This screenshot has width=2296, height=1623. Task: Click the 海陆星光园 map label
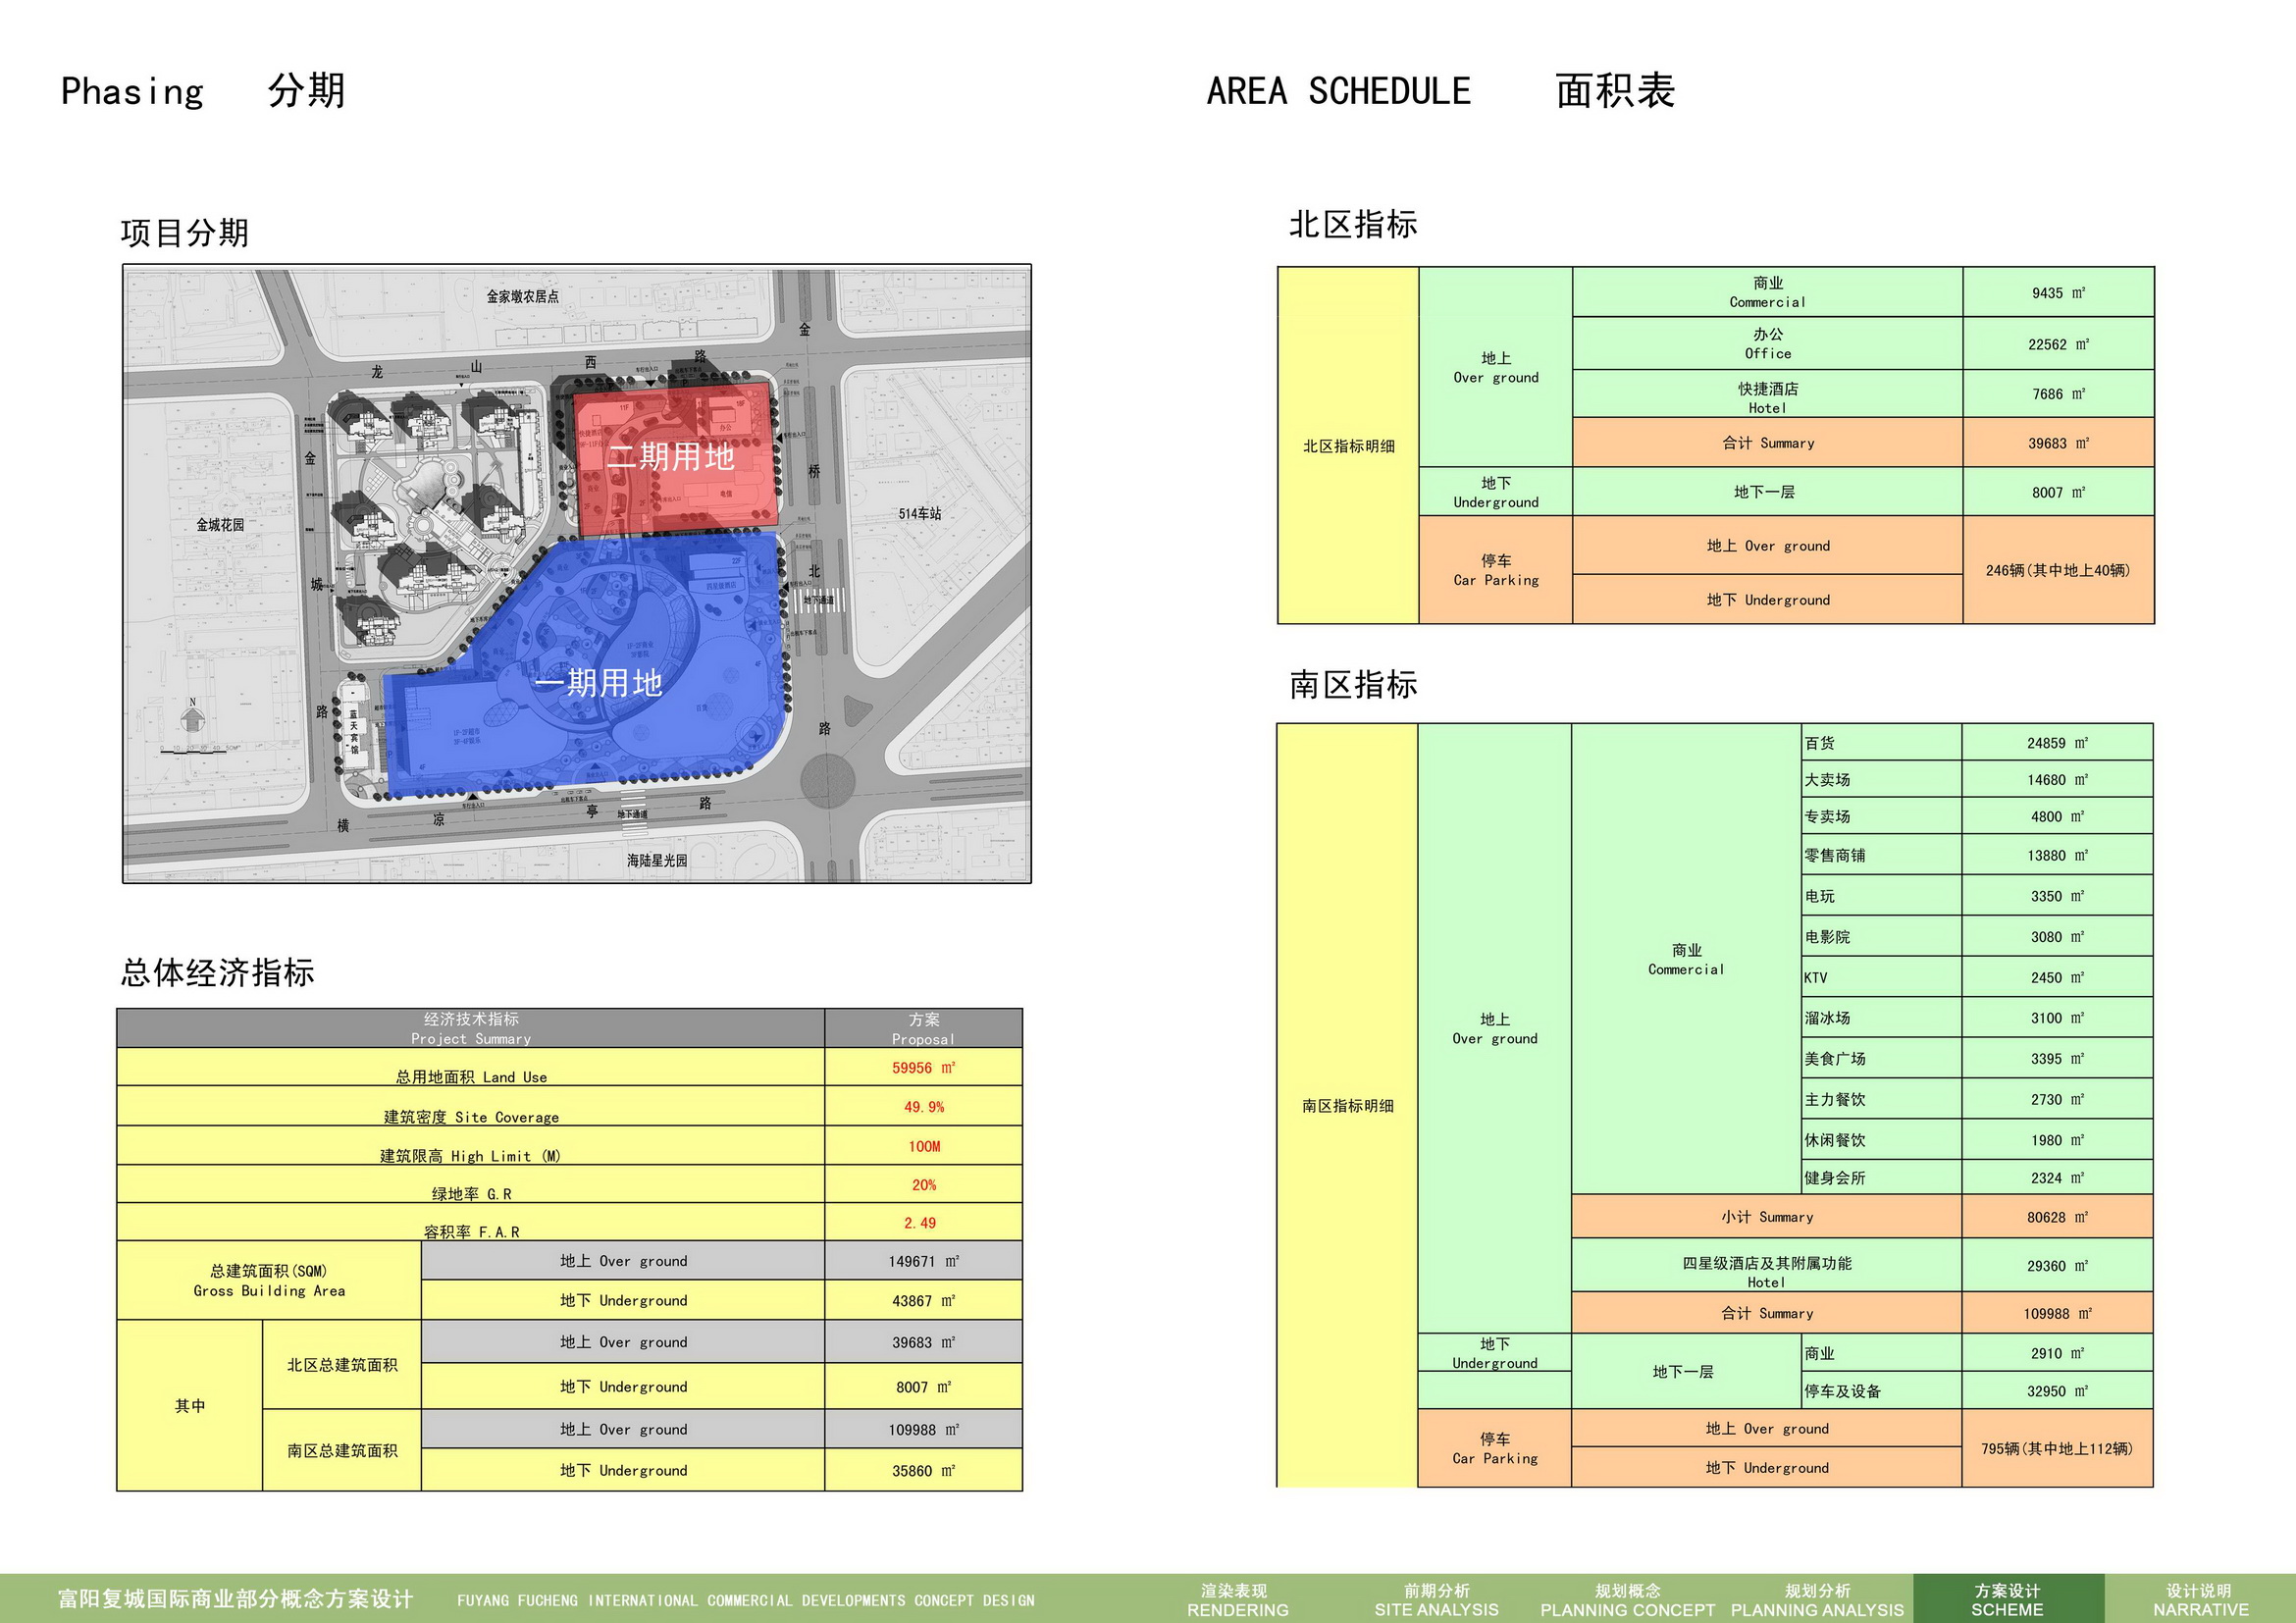657,860
